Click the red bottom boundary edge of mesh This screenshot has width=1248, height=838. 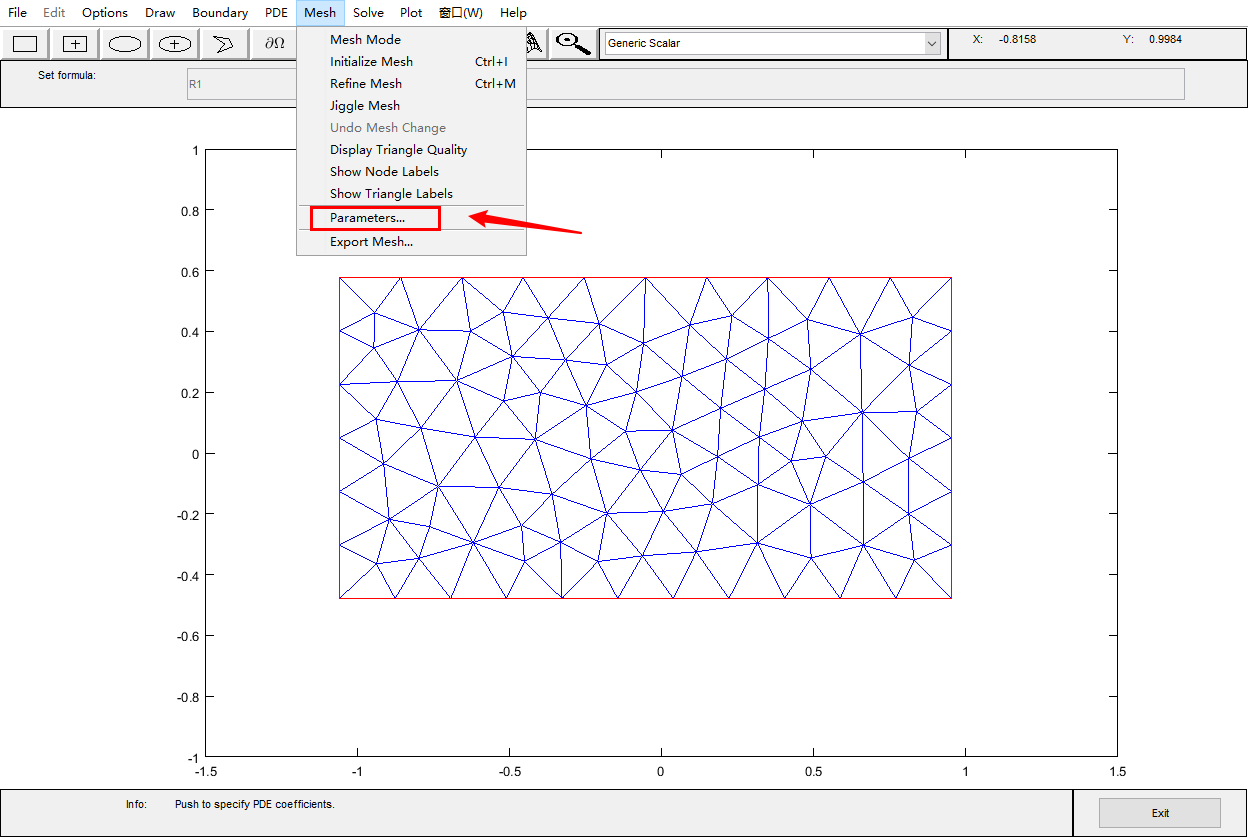(x=645, y=598)
